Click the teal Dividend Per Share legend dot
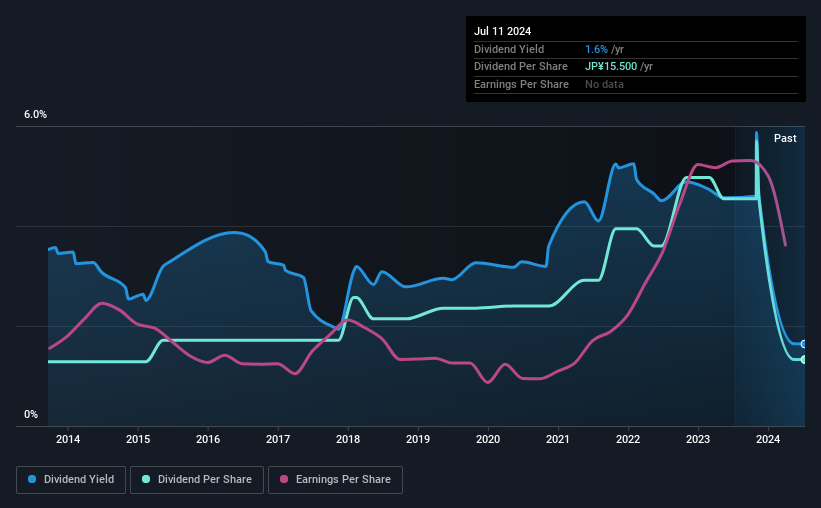The height and width of the screenshot is (508, 821). pyautogui.click(x=146, y=479)
